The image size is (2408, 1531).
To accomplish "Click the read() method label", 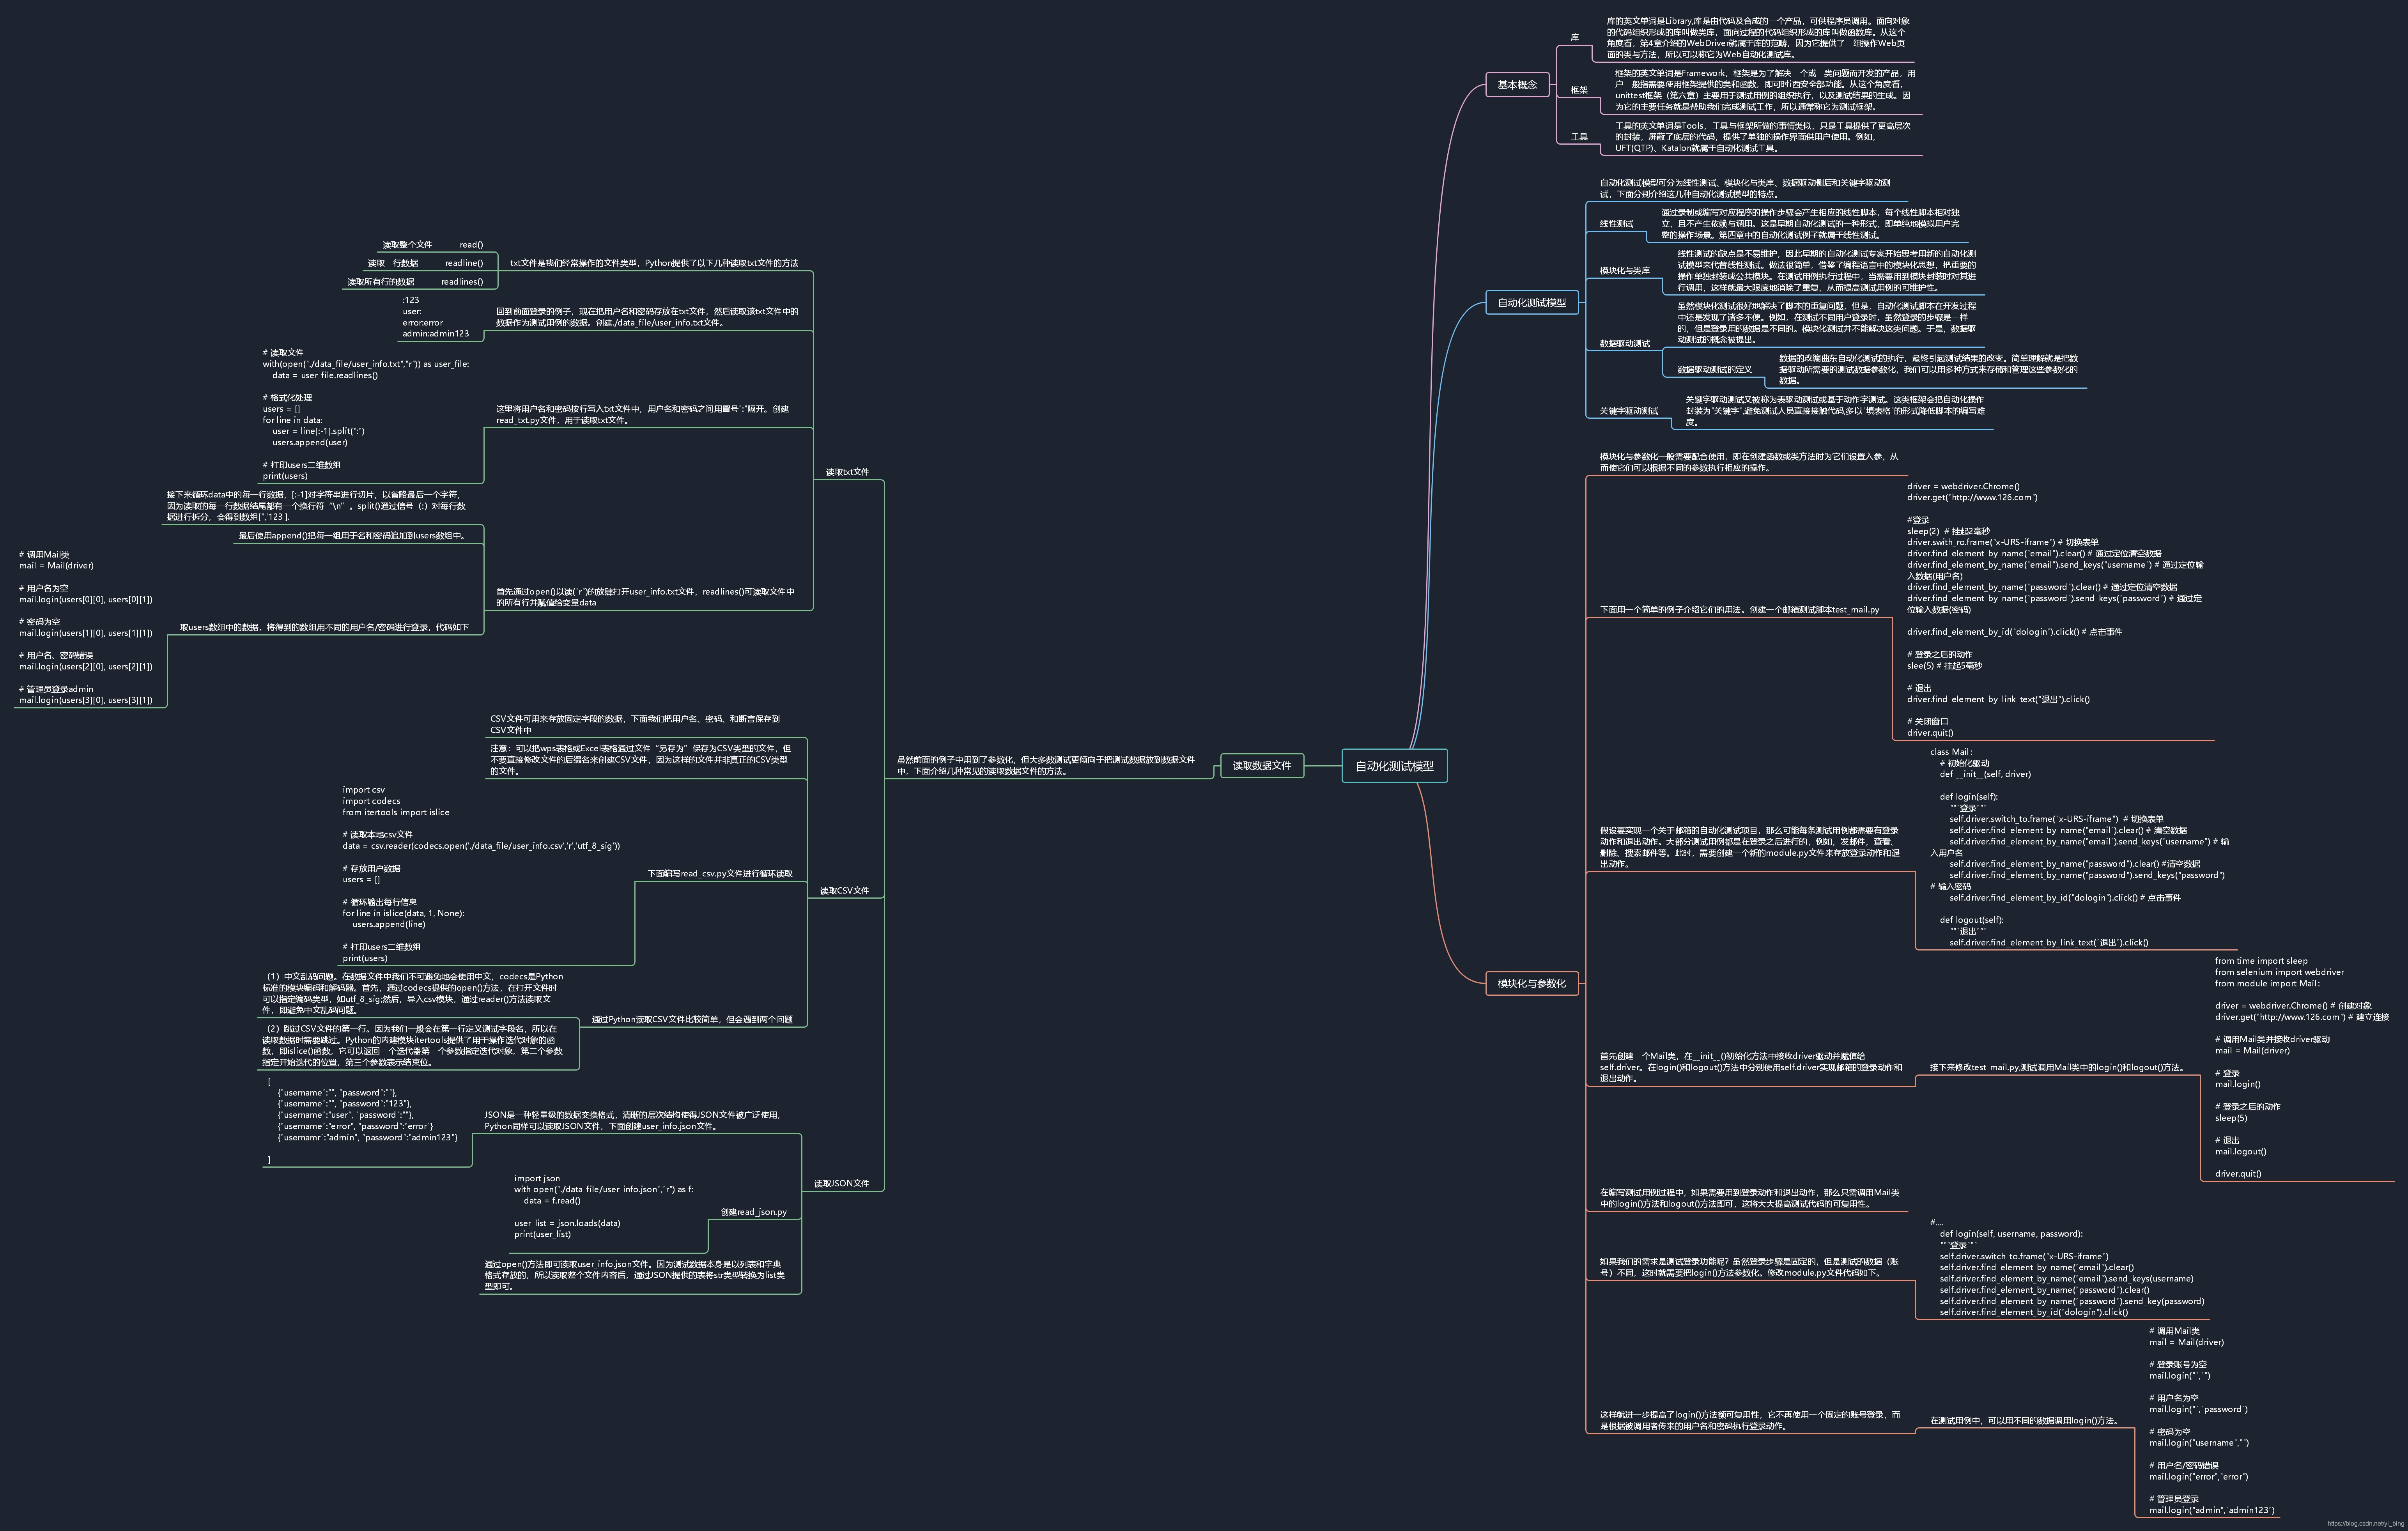I will click(471, 245).
